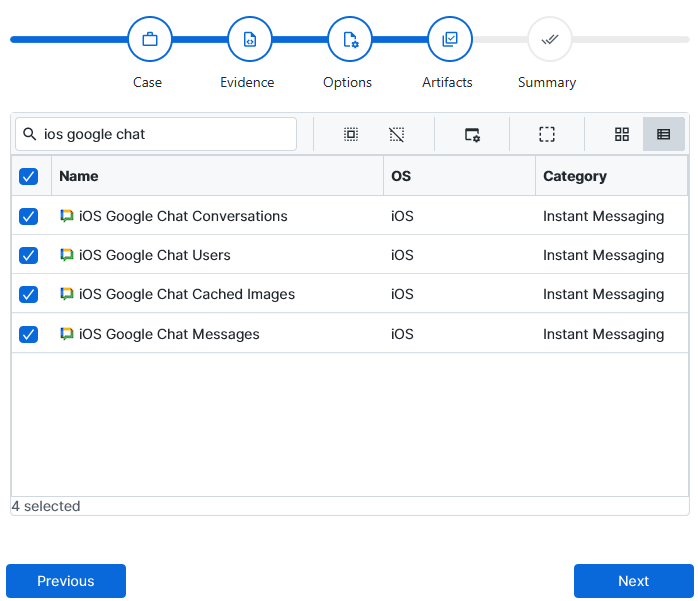Image resolution: width=698 pixels, height=601 pixels.
Task: Switch to grid view
Action: point(622,134)
